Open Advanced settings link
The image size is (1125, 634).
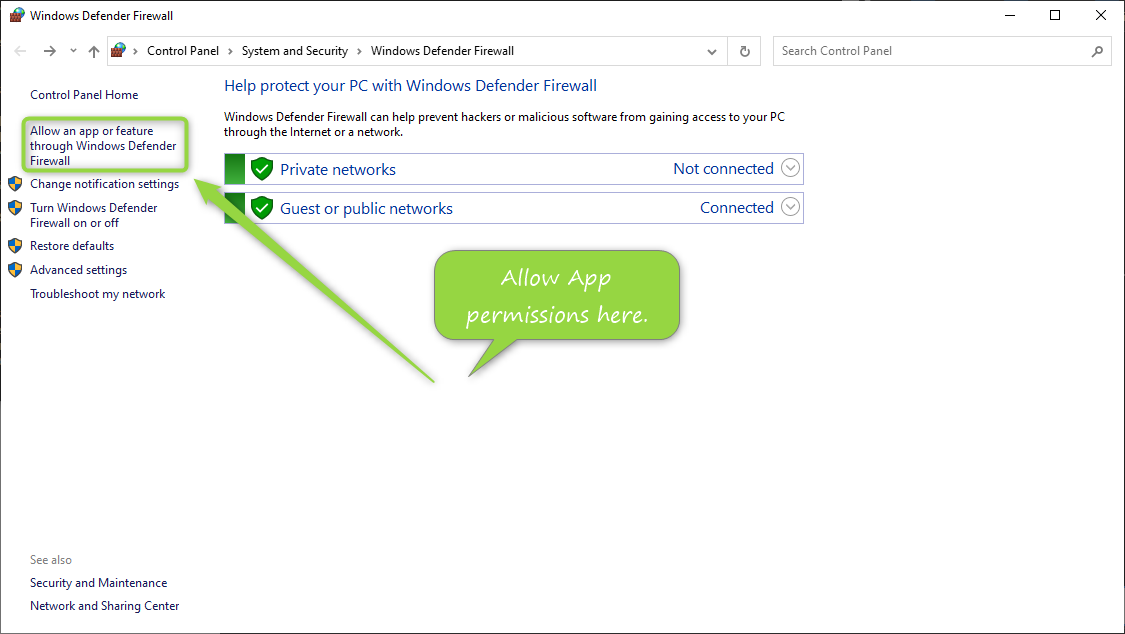point(78,270)
